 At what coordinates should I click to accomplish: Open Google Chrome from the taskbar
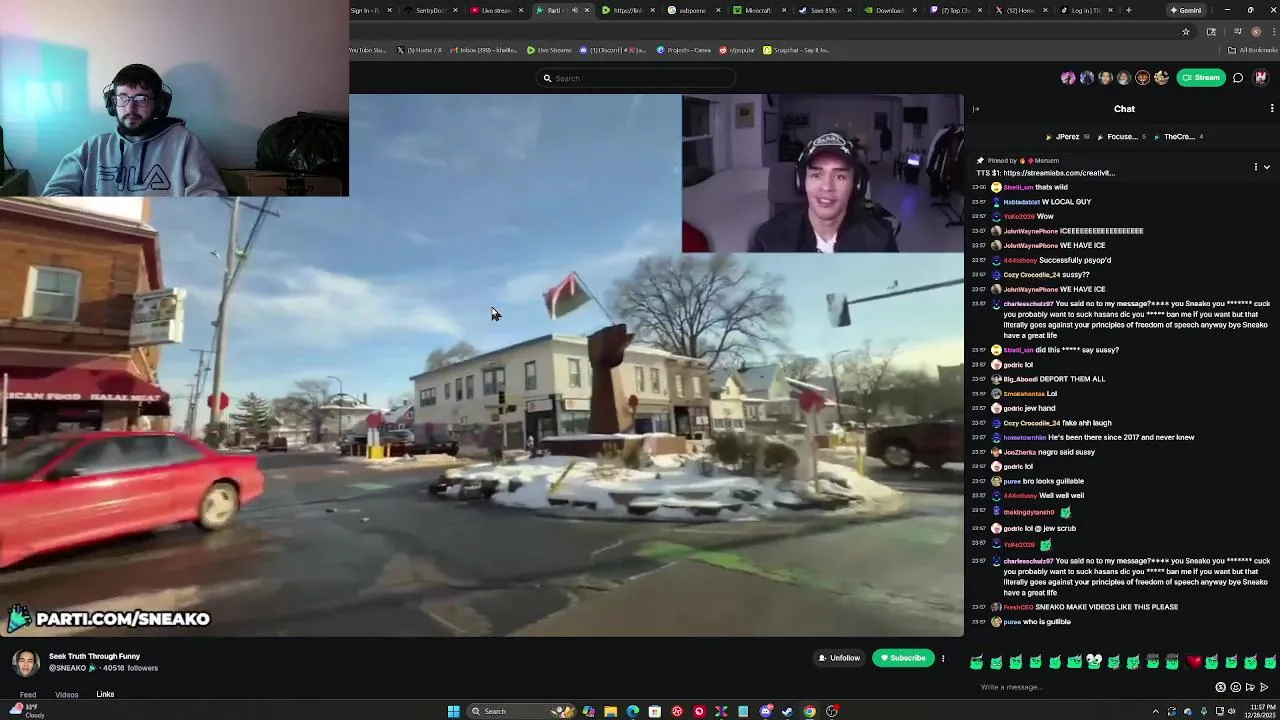[x=809, y=711]
